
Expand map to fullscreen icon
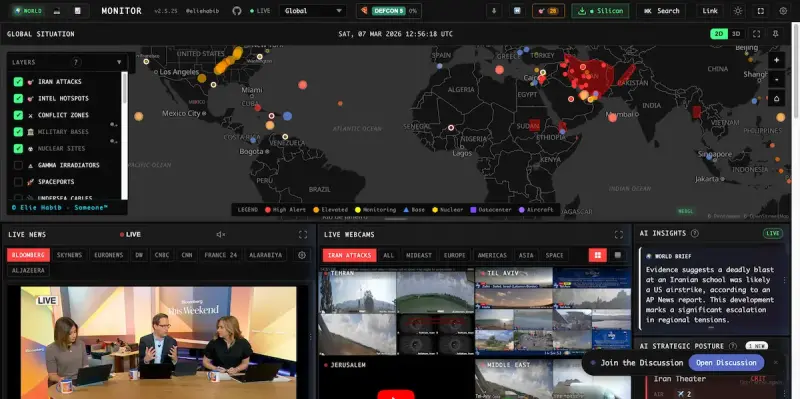point(757,34)
